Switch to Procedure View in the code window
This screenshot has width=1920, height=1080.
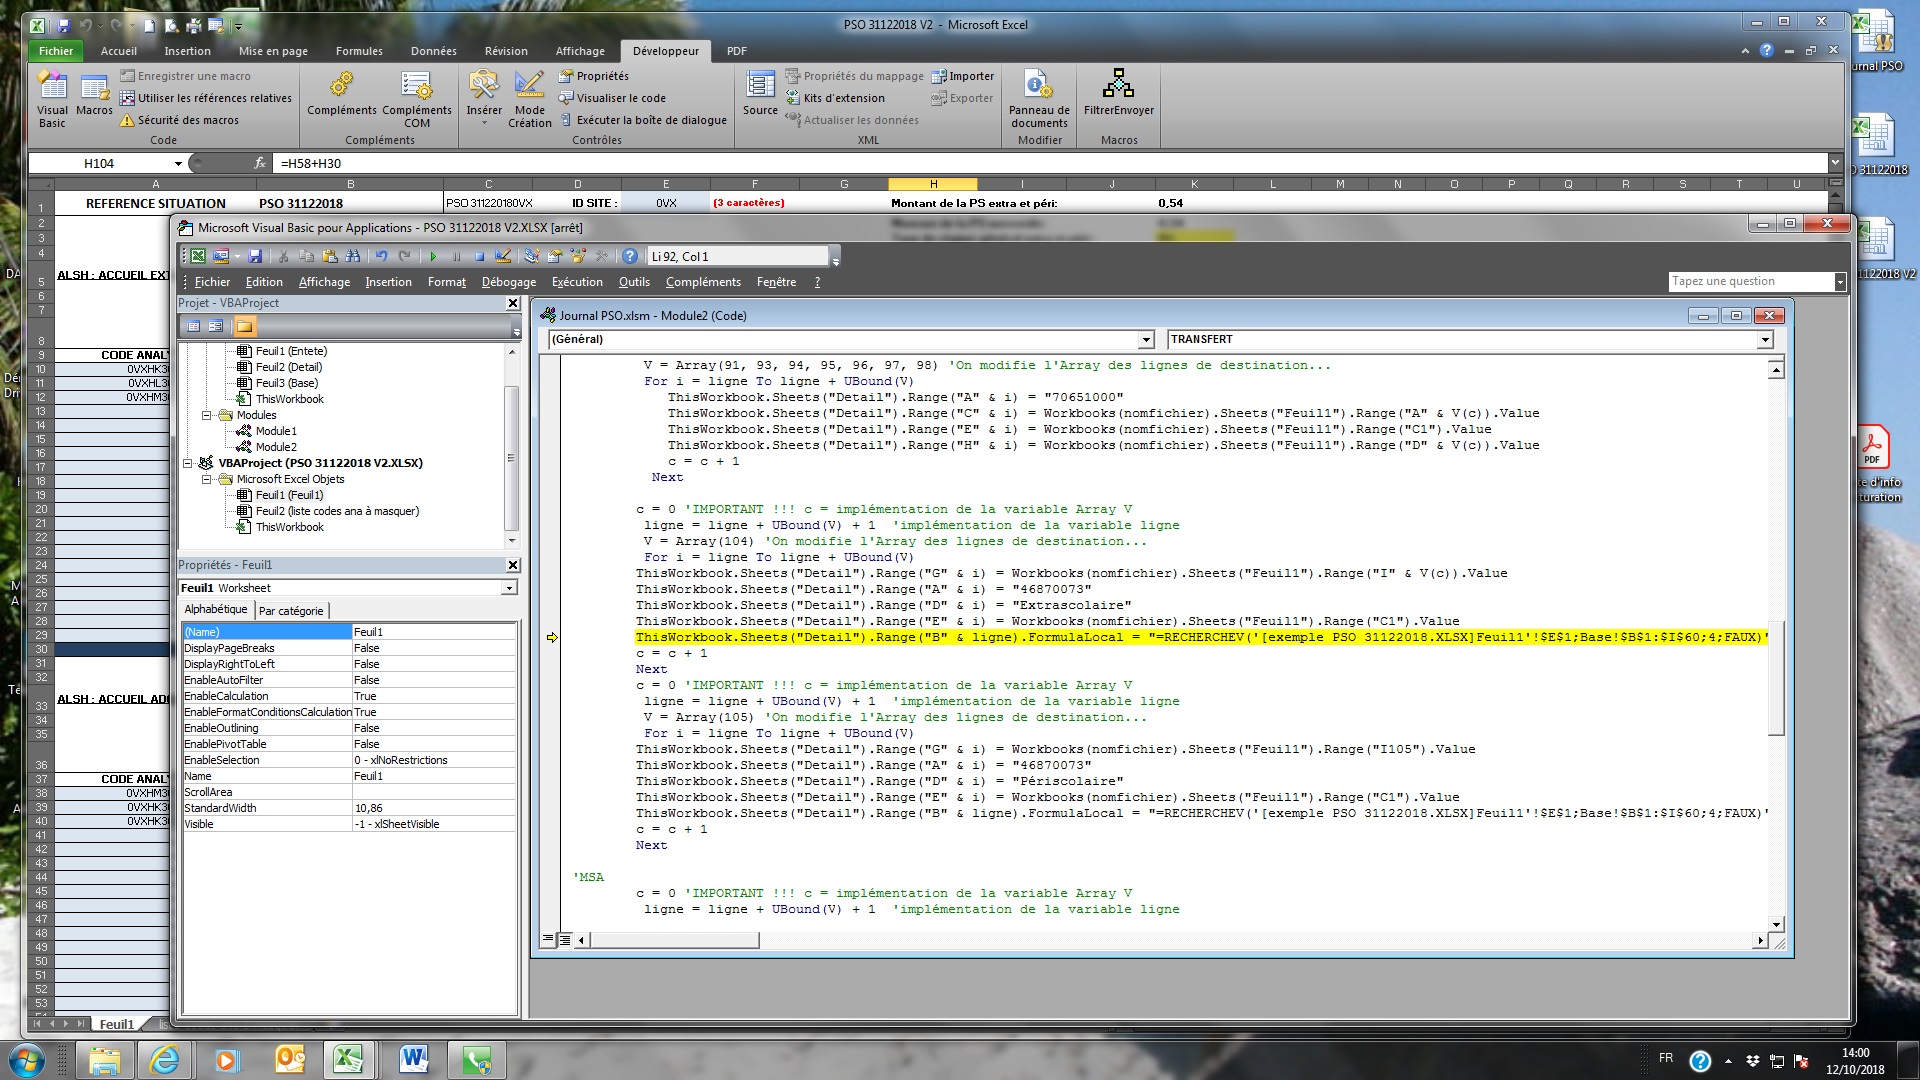coord(547,940)
